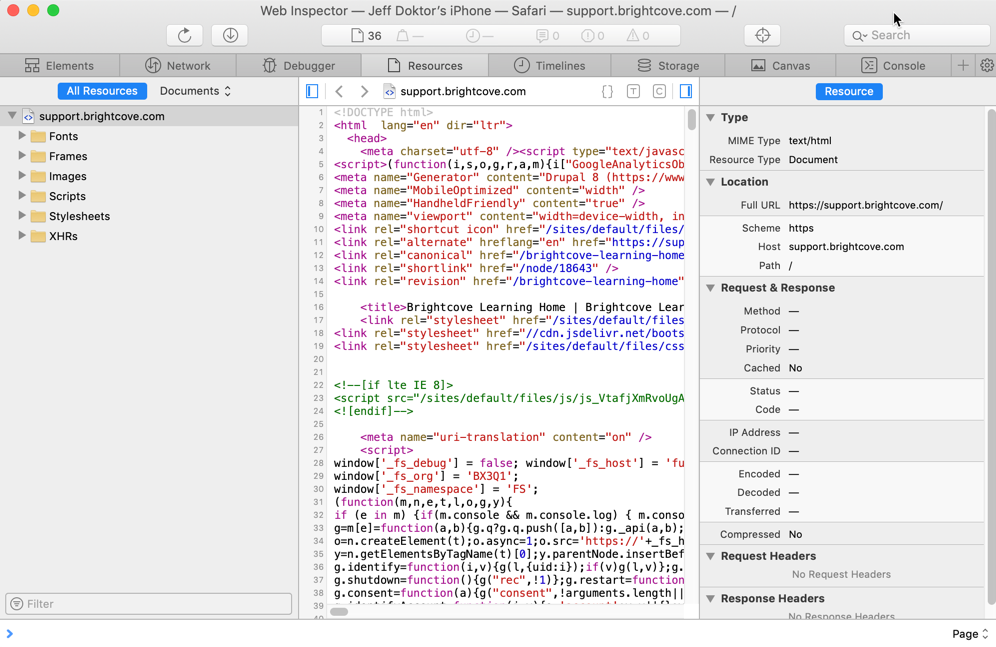Click the T text formatting icon

(632, 90)
